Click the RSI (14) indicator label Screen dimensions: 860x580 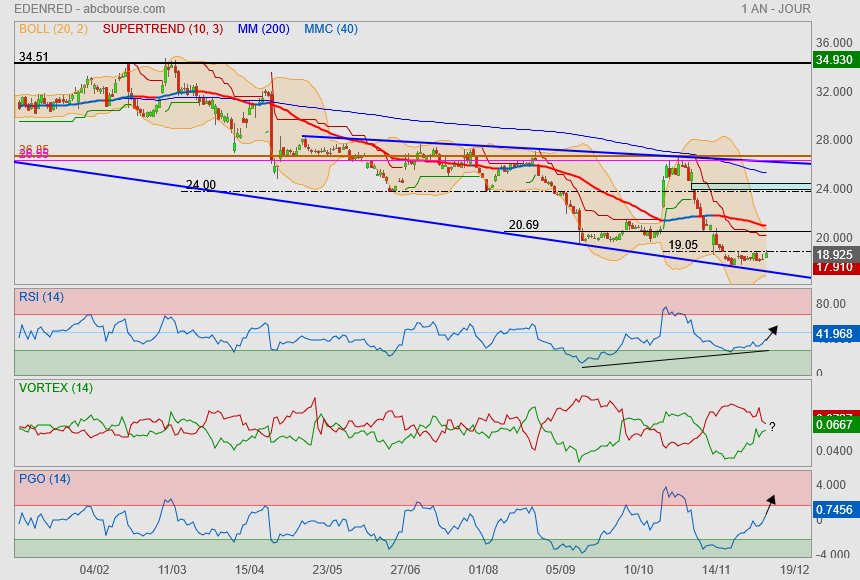pos(42,296)
